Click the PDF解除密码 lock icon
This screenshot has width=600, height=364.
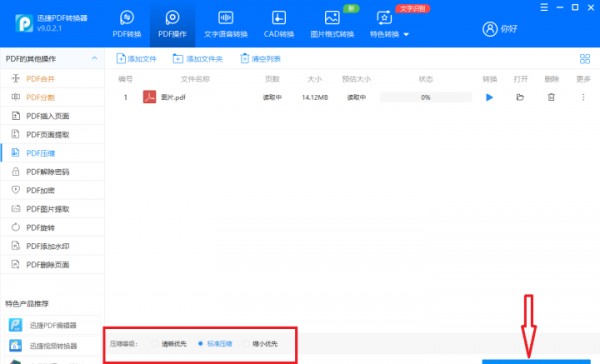(x=15, y=171)
